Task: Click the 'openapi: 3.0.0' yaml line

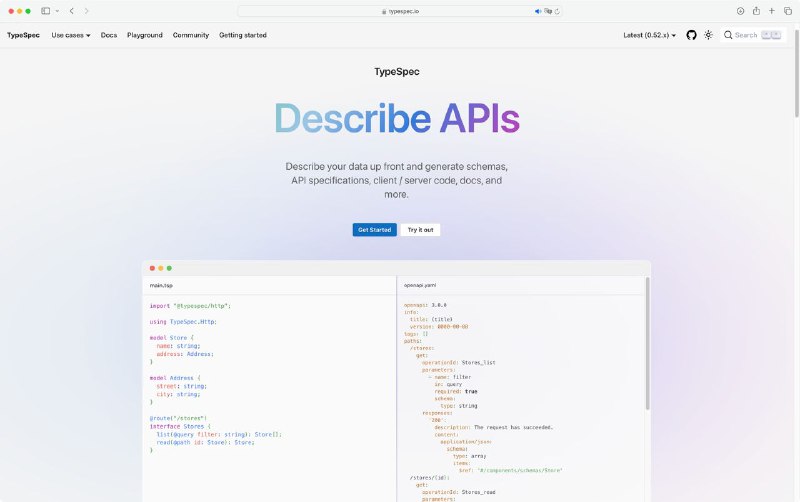Action: [425, 305]
